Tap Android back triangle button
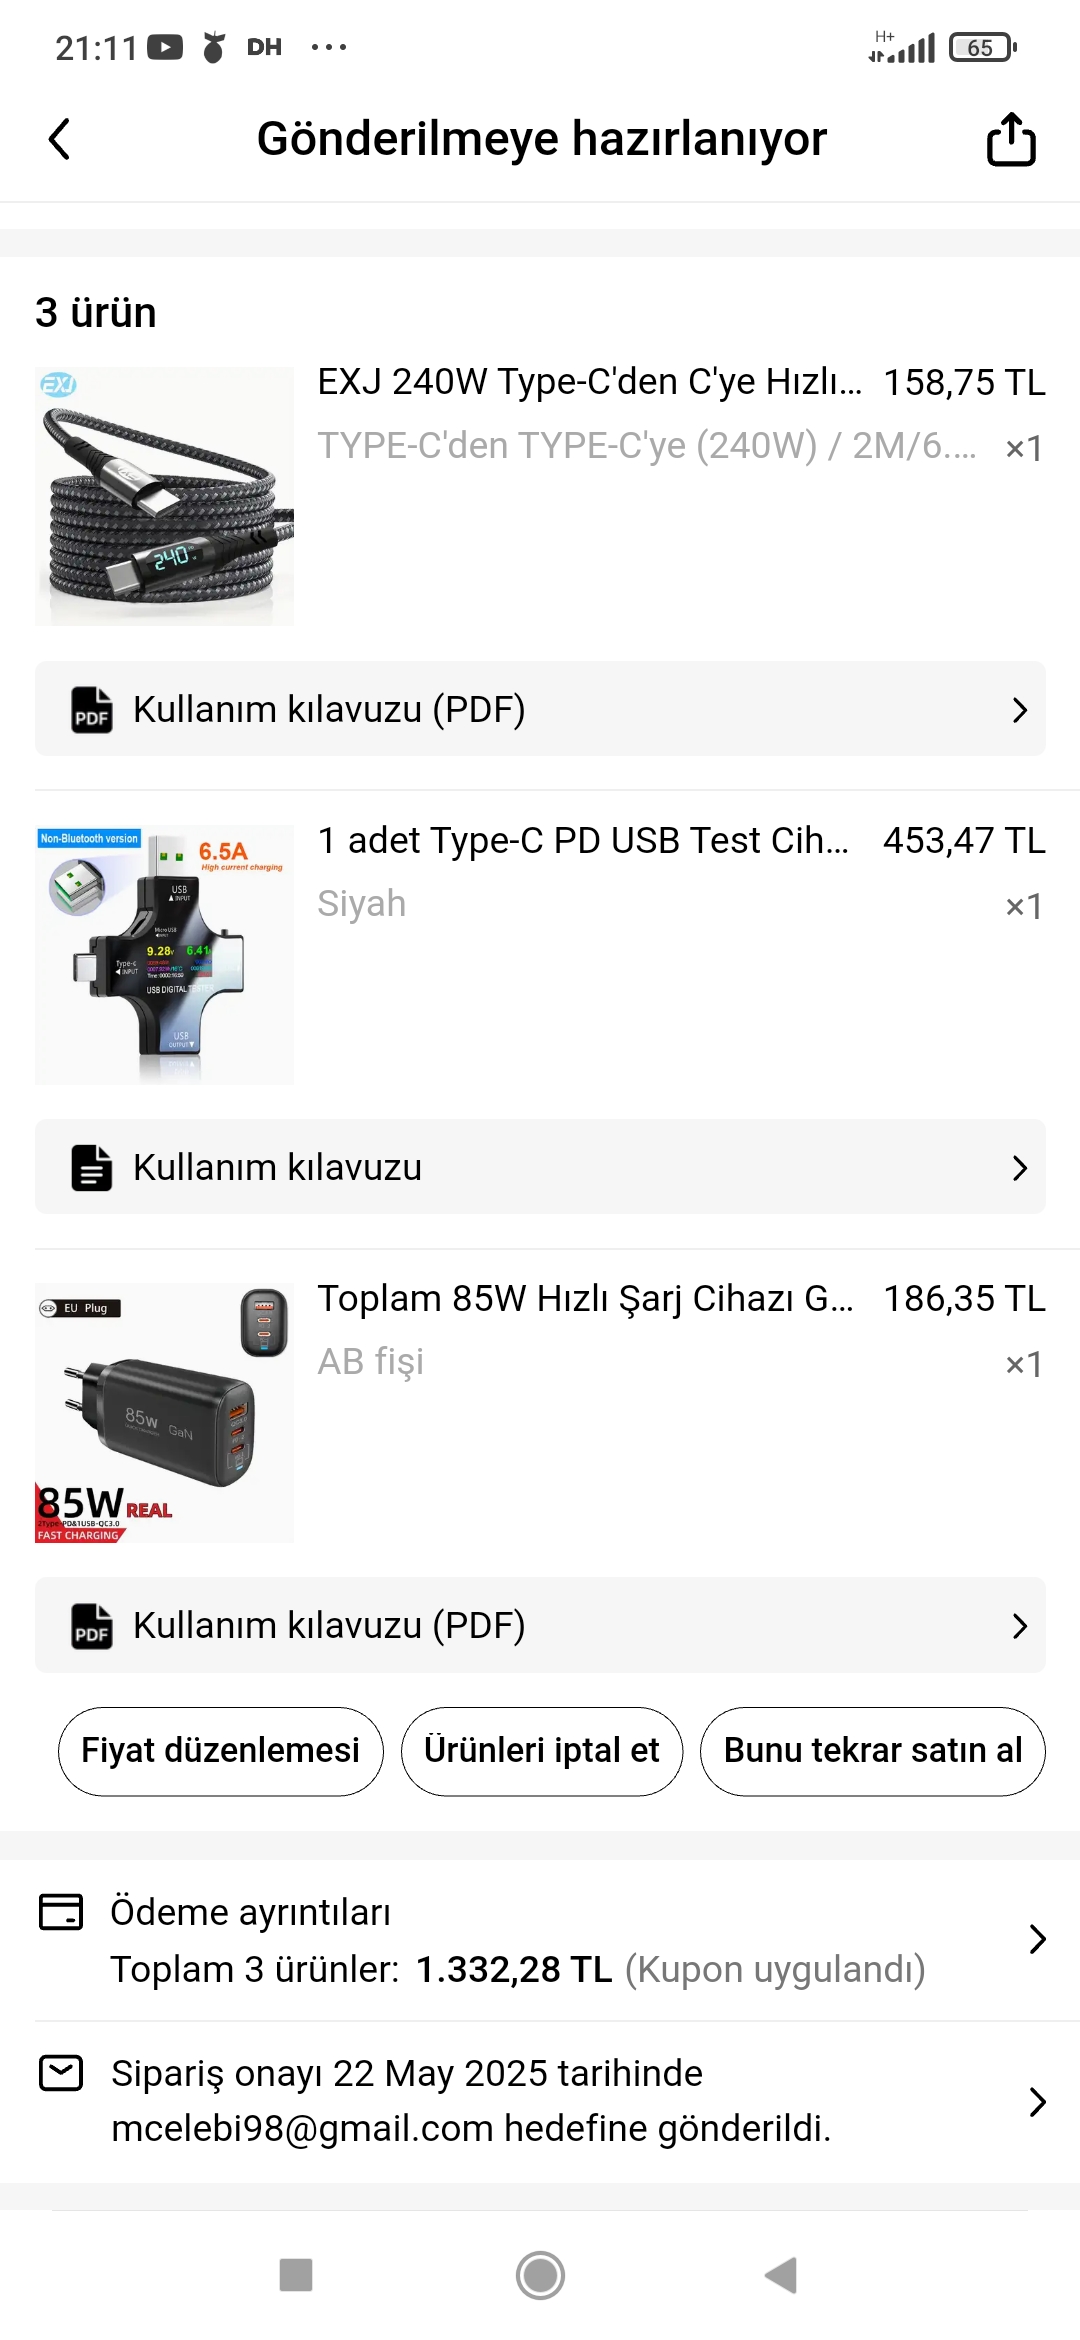The height and width of the screenshot is (2340, 1080). coord(781,2275)
